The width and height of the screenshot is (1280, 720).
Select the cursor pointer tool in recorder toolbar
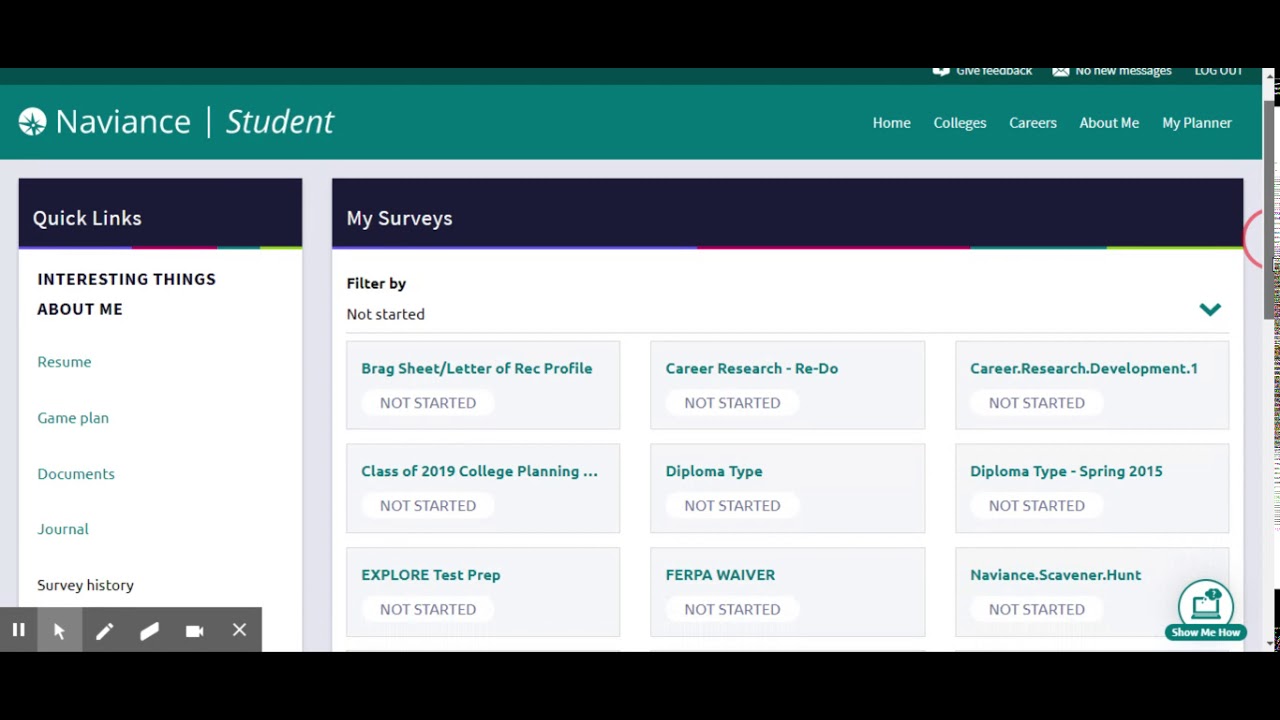pos(59,631)
